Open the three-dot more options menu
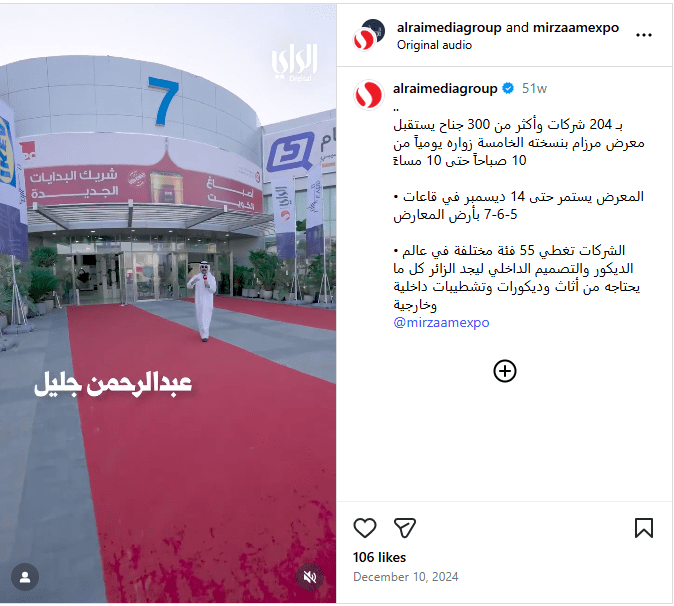The height and width of the screenshot is (606, 674). click(x=643, y=35)
